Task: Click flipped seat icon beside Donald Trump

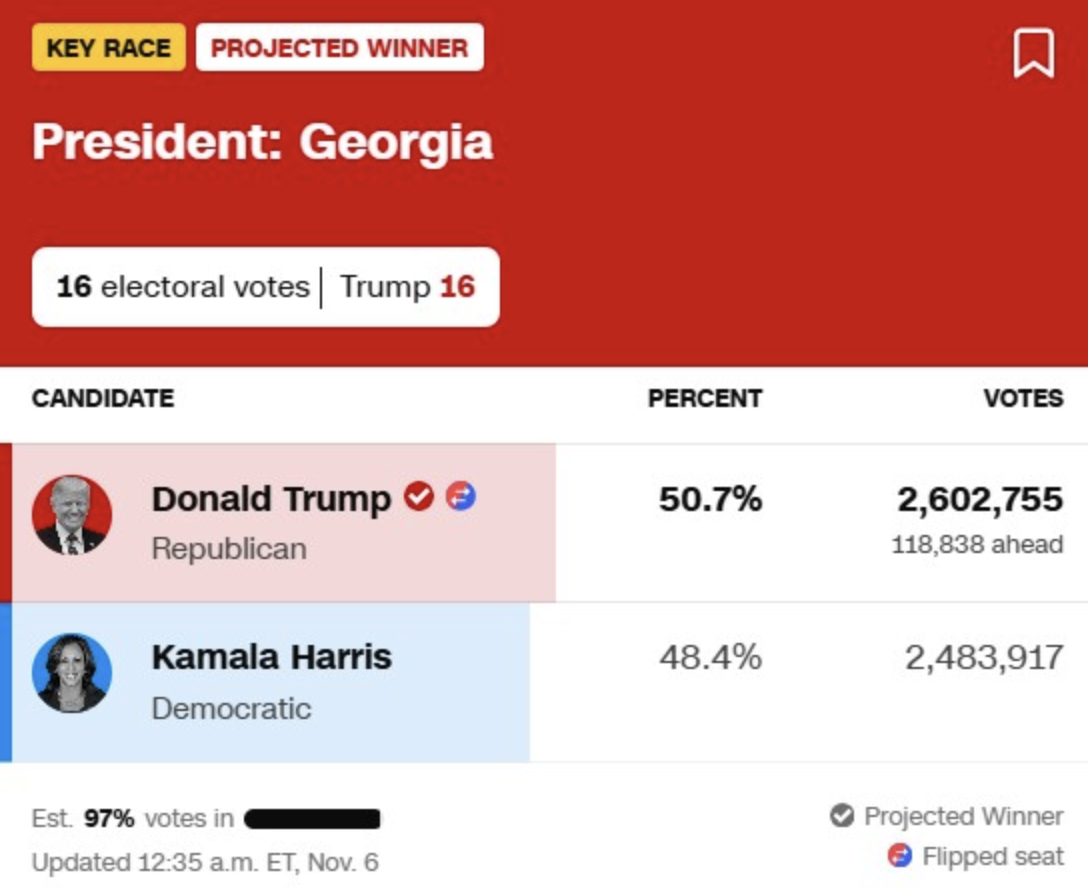Action: pyautogui.click(x=460, y=496)
